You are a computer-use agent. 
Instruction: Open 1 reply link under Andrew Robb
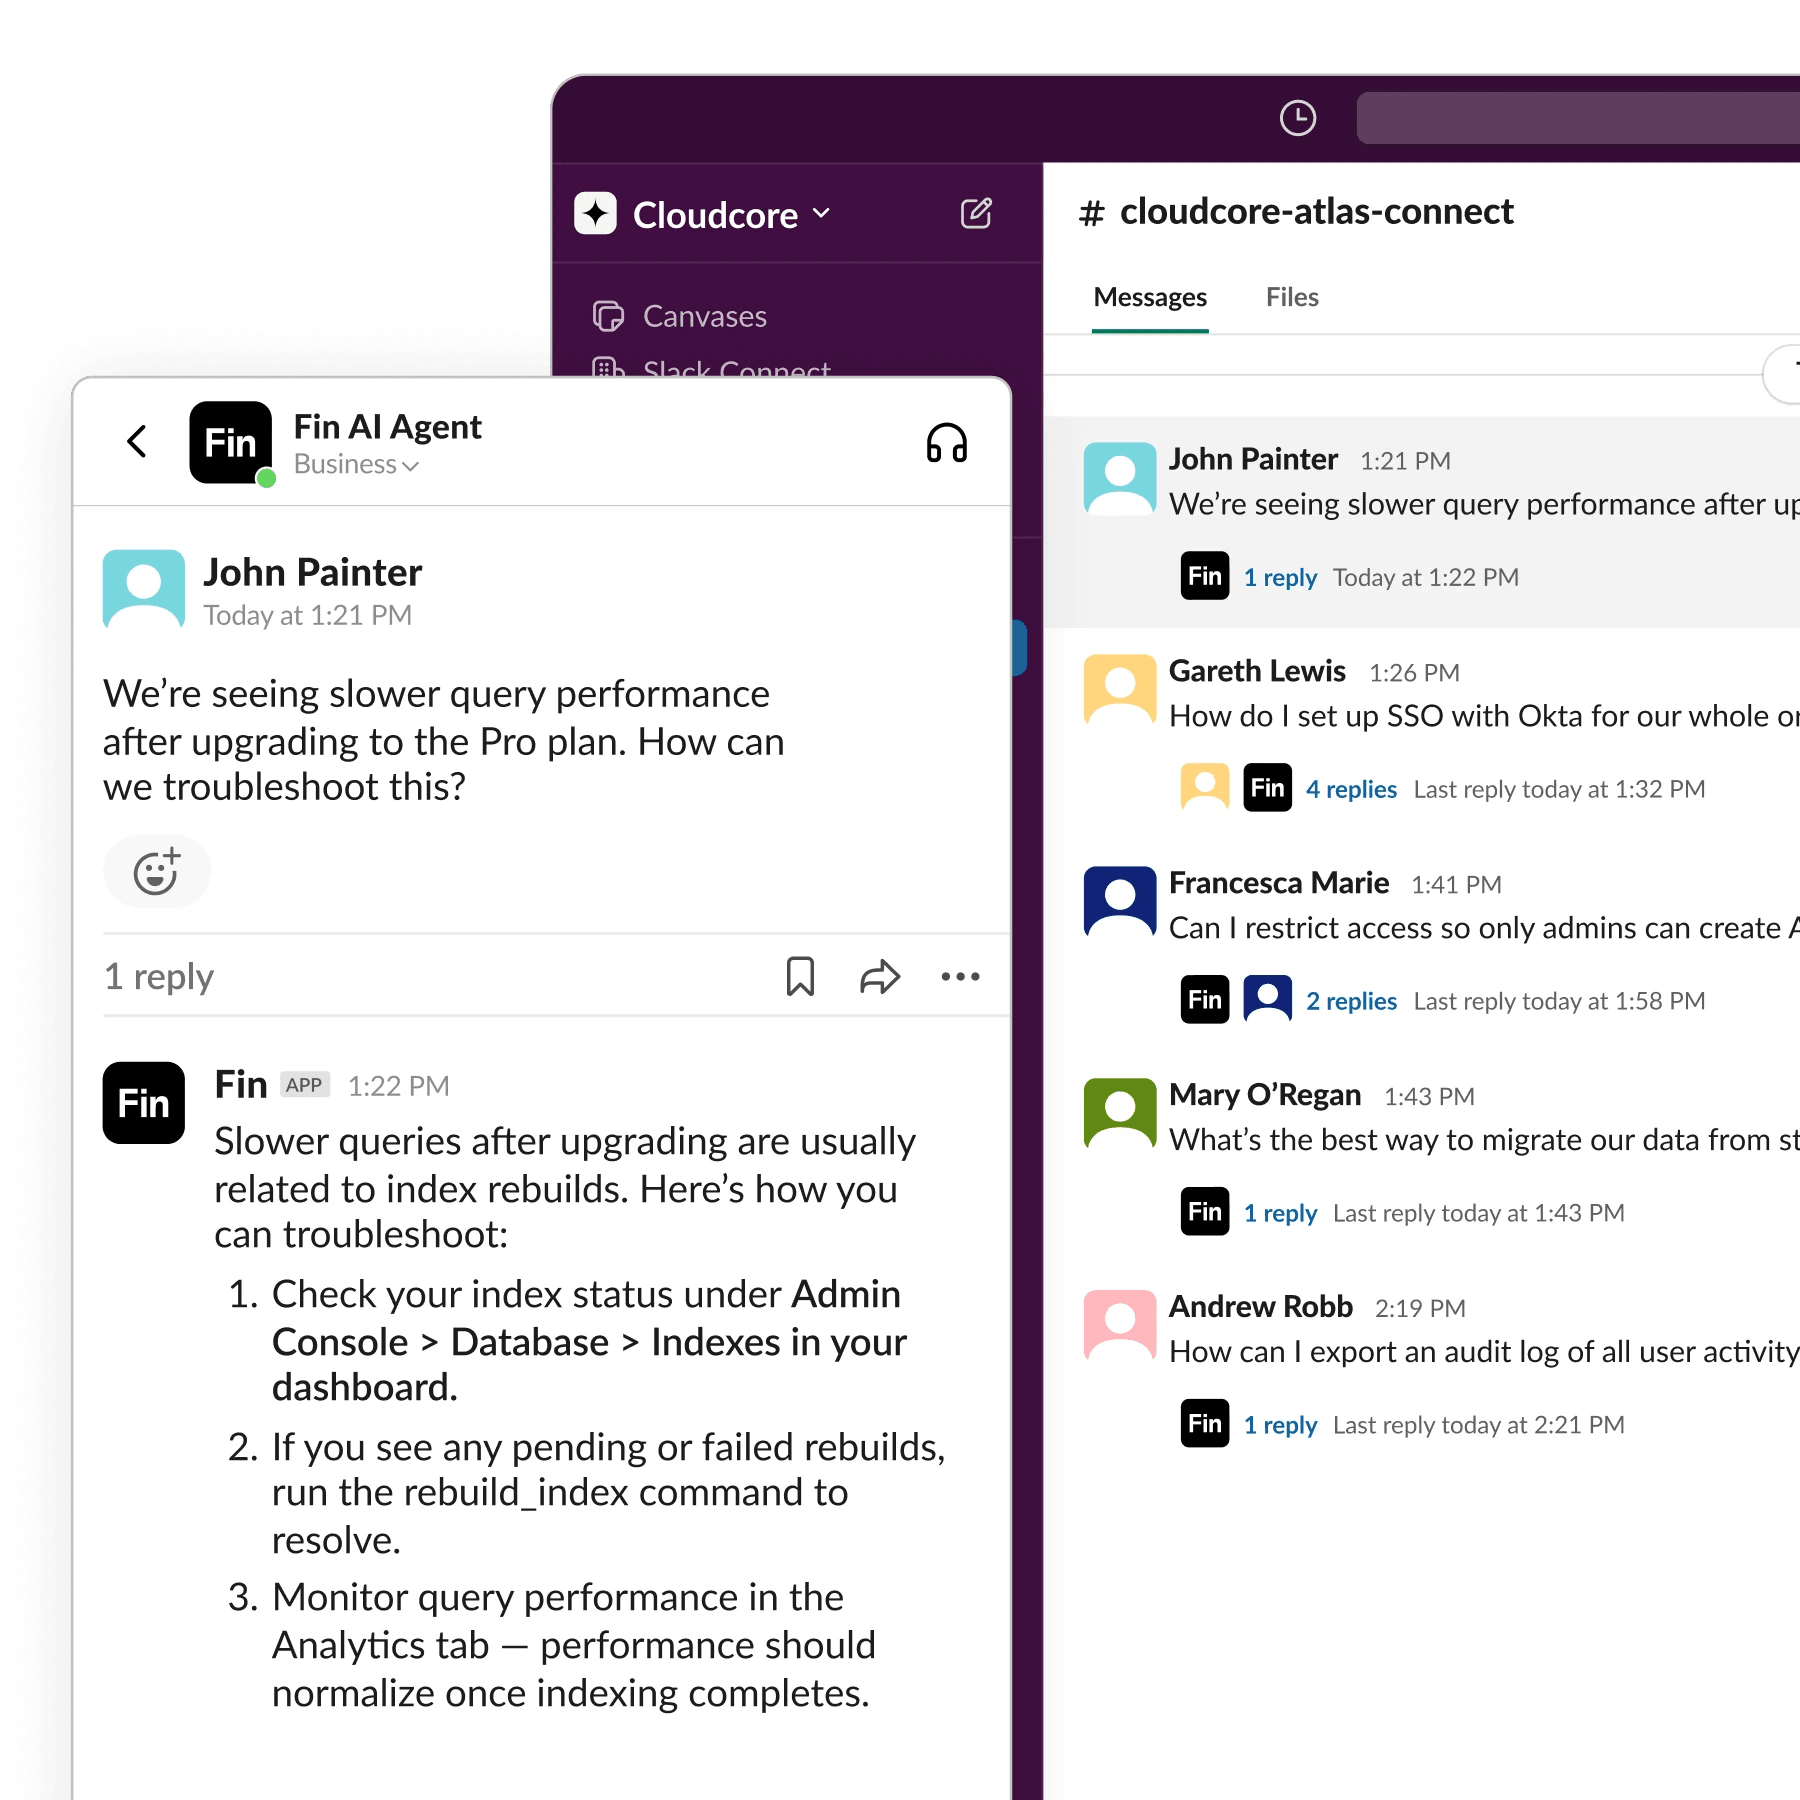click(x=1280, y=1425)
